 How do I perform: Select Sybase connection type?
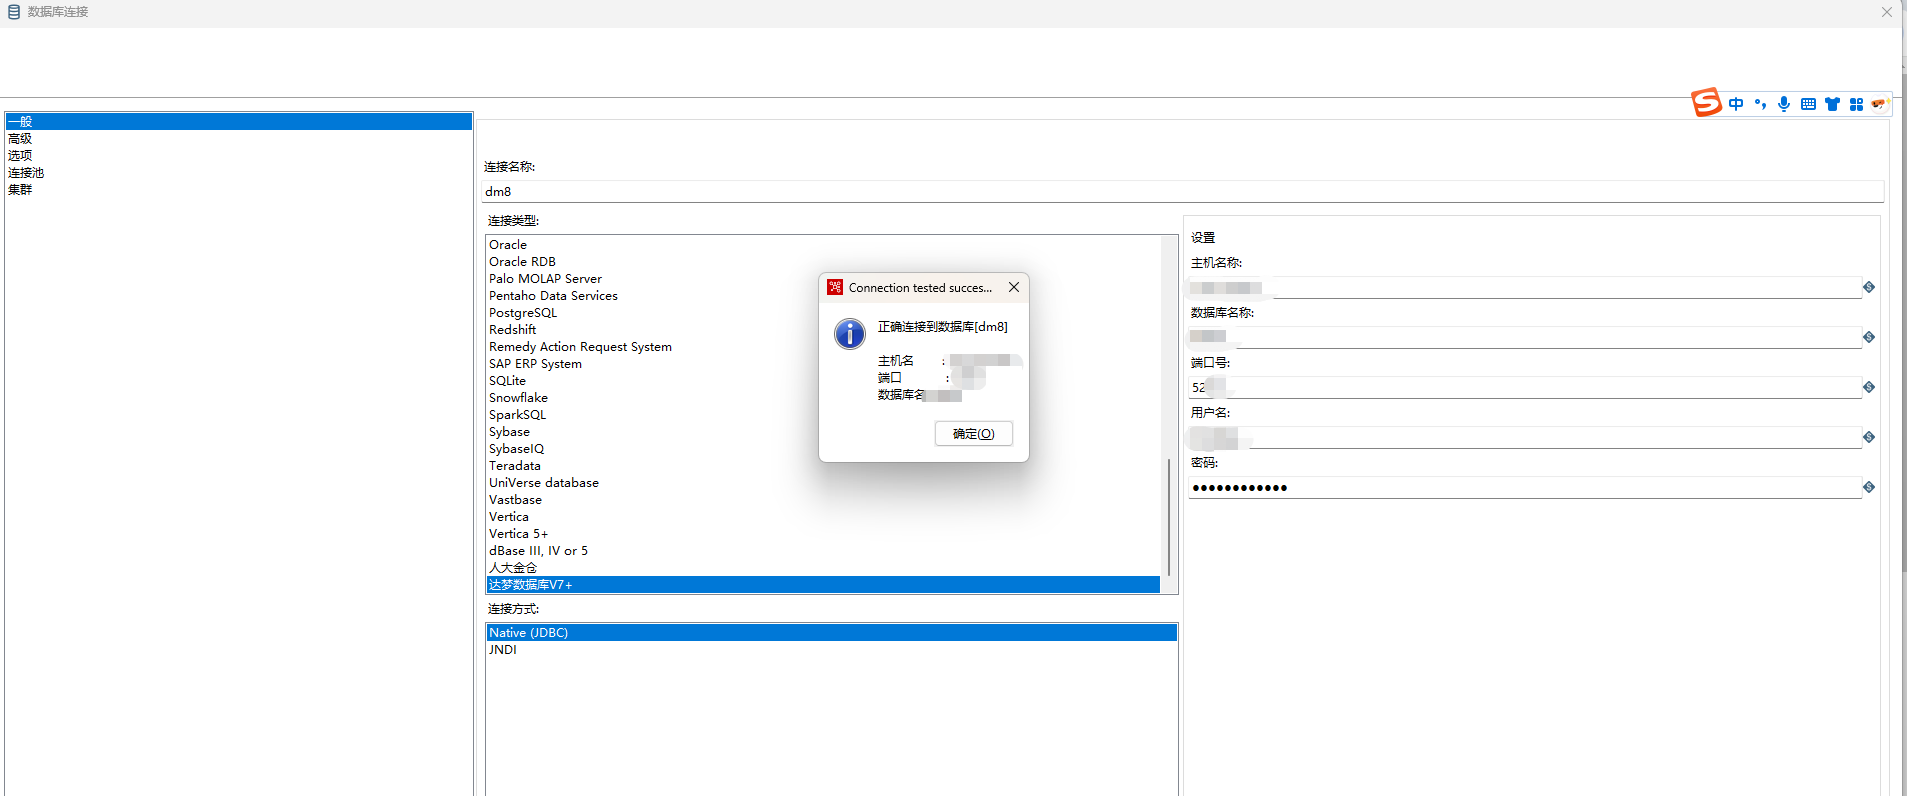tap(823, 432)
